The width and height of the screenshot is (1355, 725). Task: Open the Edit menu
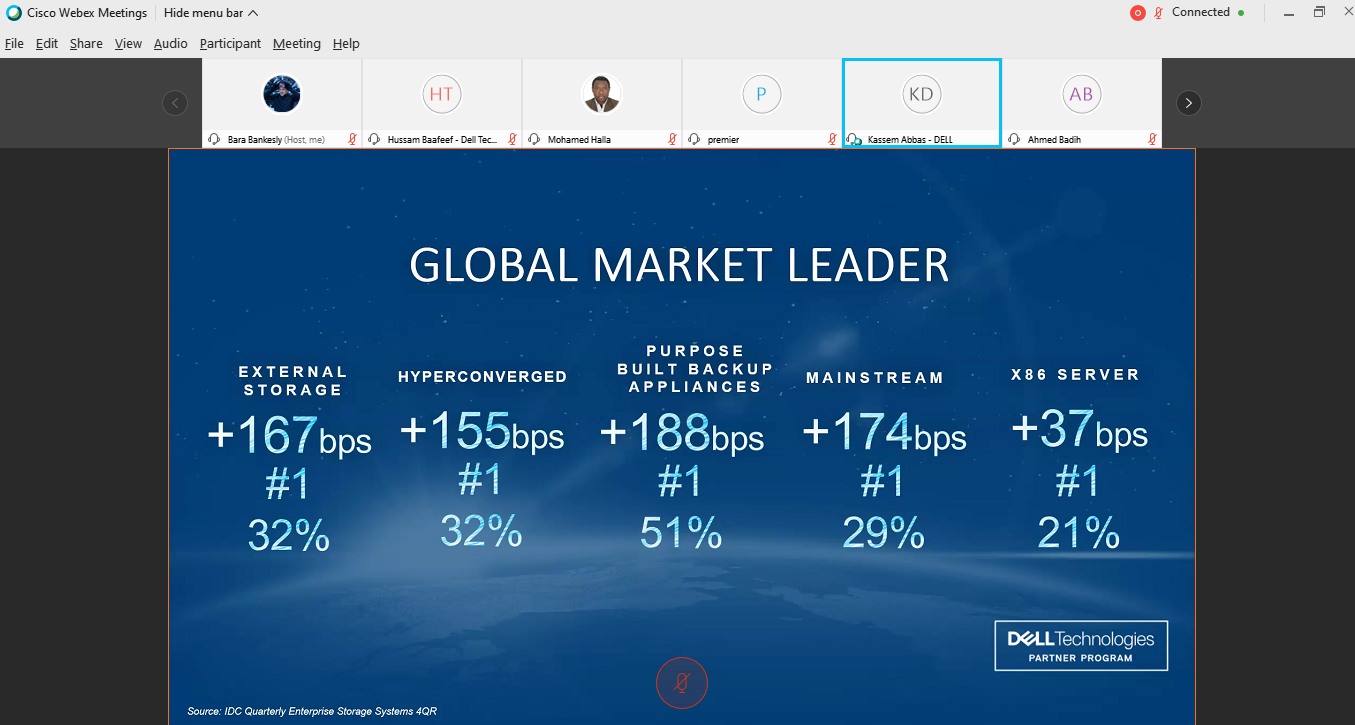pos(47,44)
